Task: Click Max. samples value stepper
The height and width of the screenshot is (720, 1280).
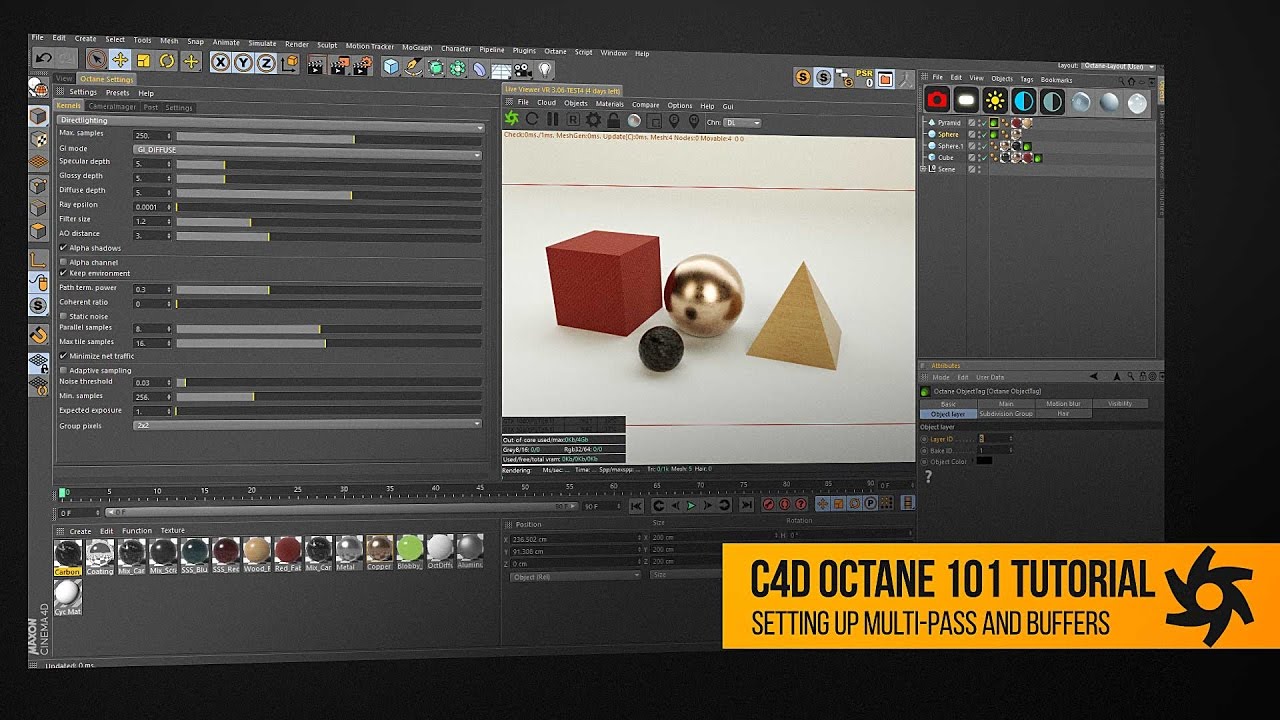Action: point(169,135)
